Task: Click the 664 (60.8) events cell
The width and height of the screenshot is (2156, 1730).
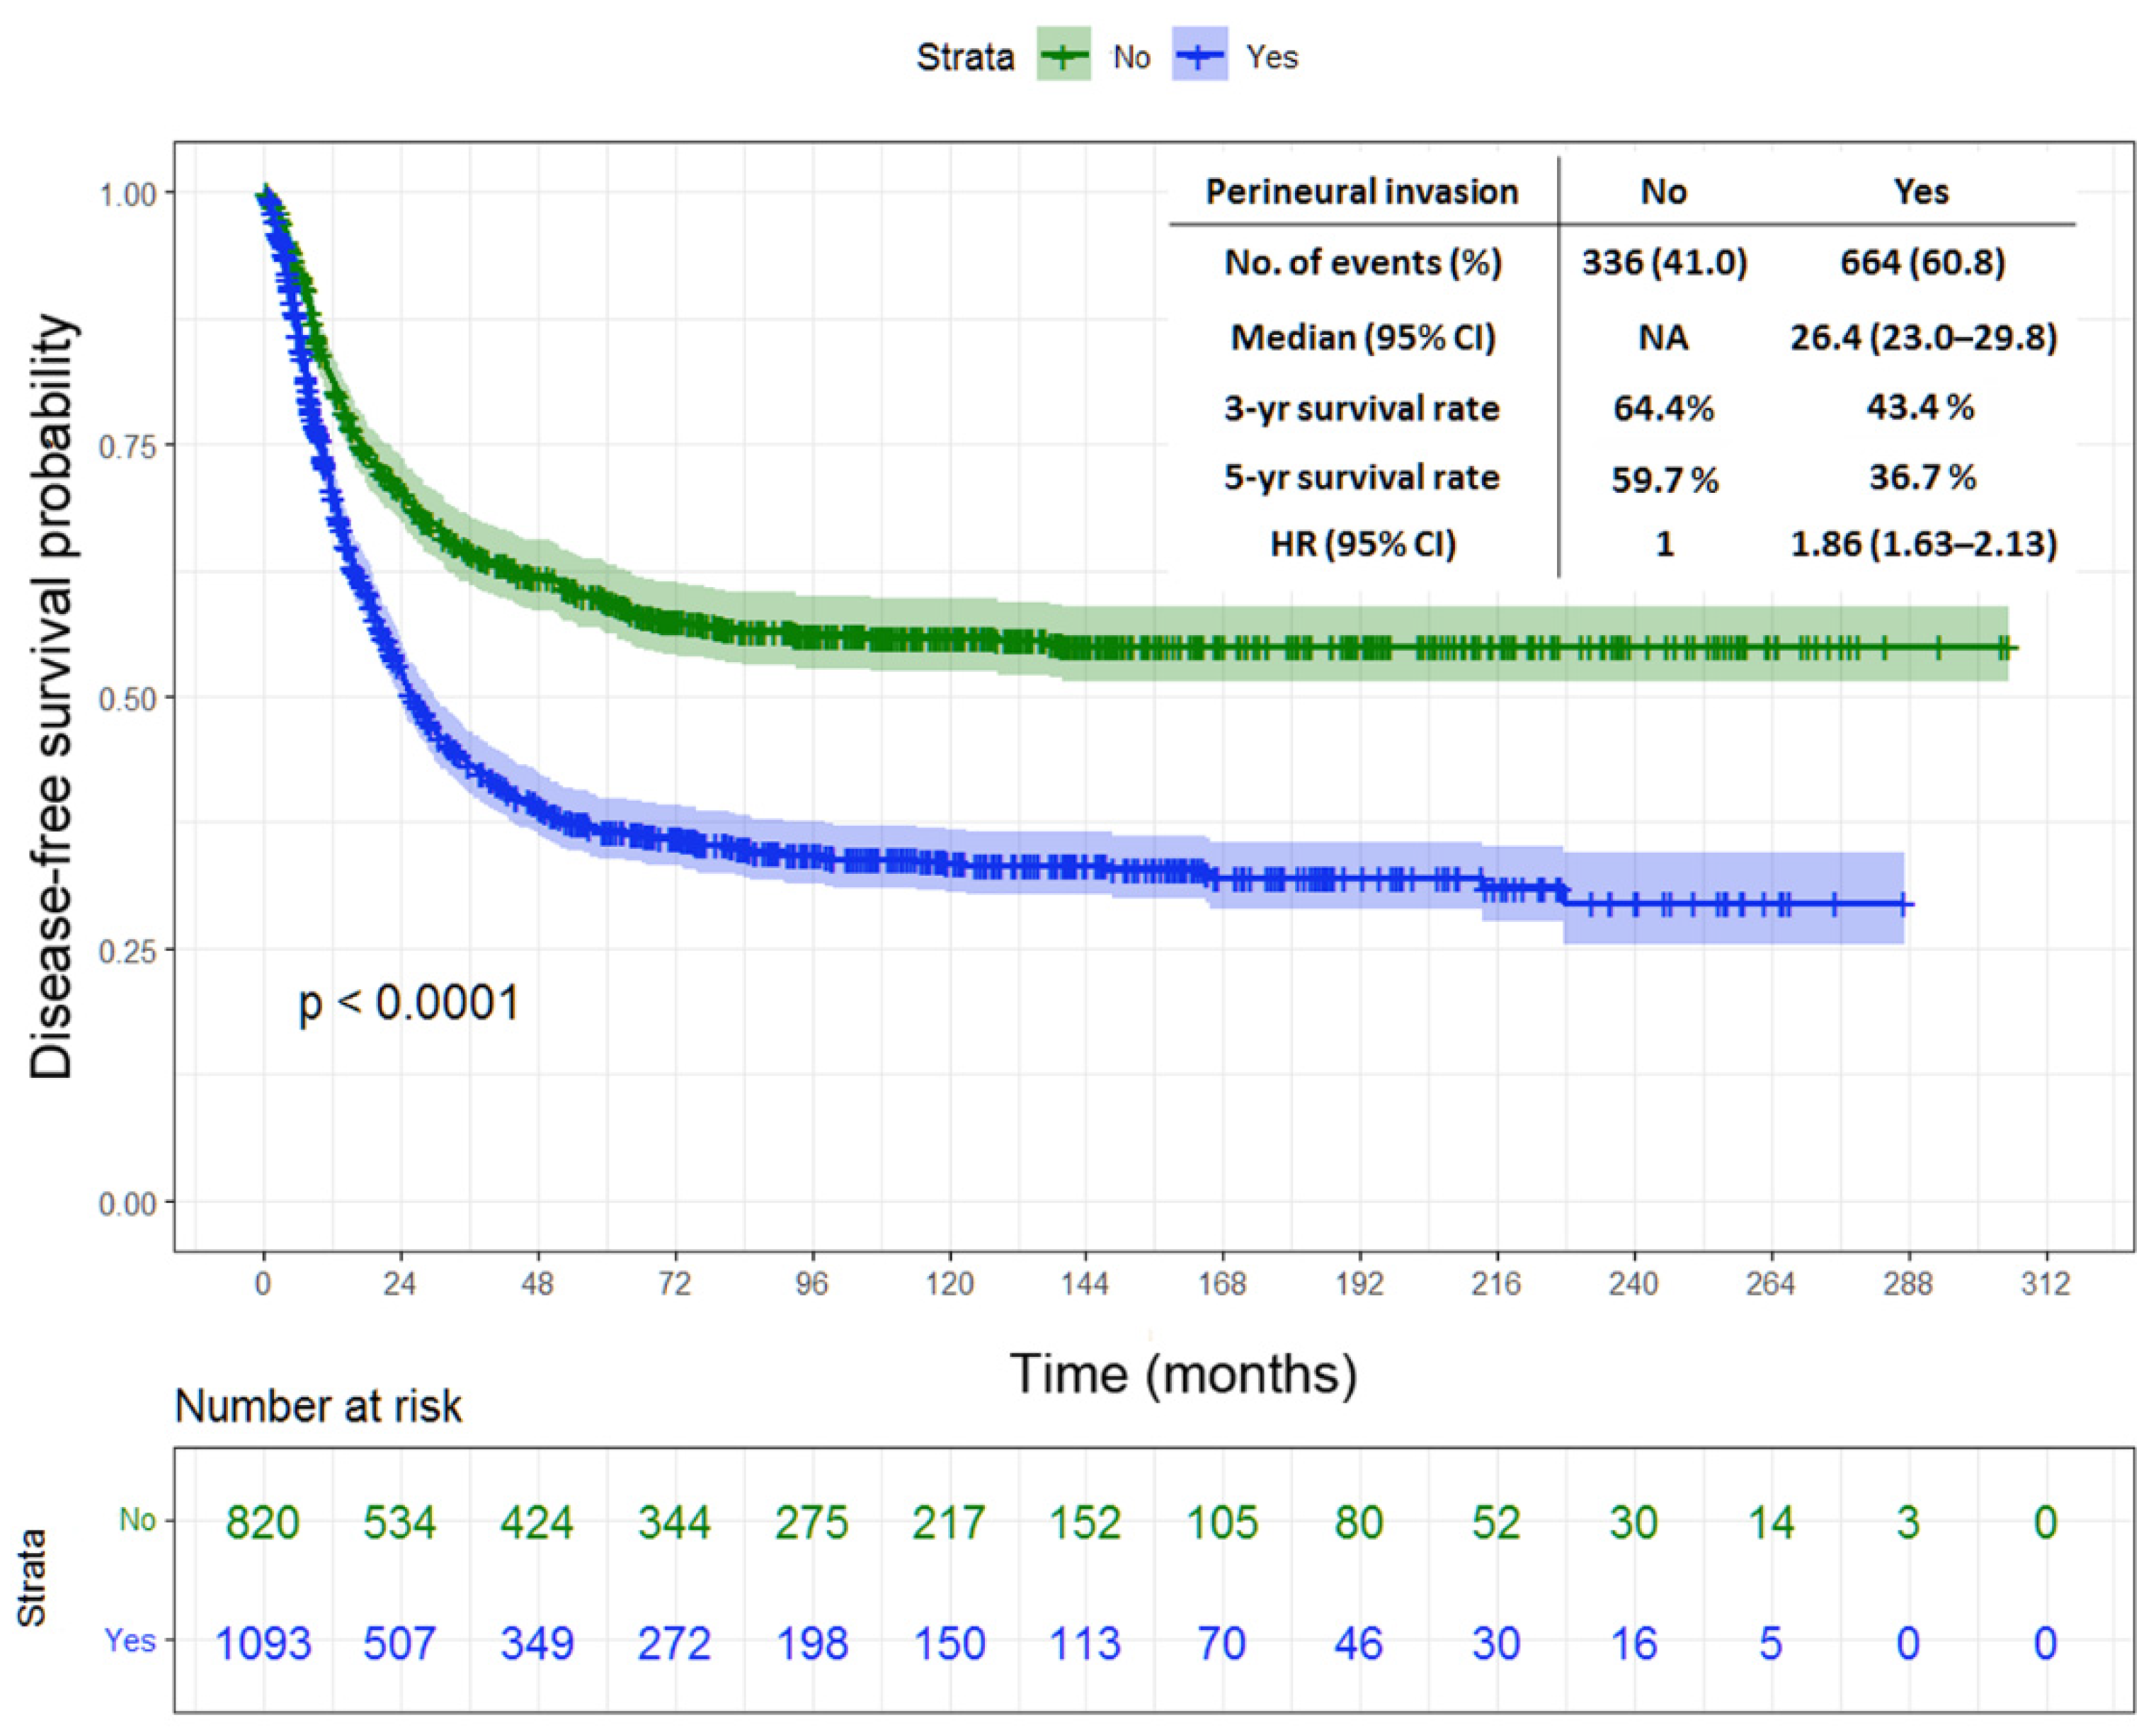Action: (x=1922, y=262)
